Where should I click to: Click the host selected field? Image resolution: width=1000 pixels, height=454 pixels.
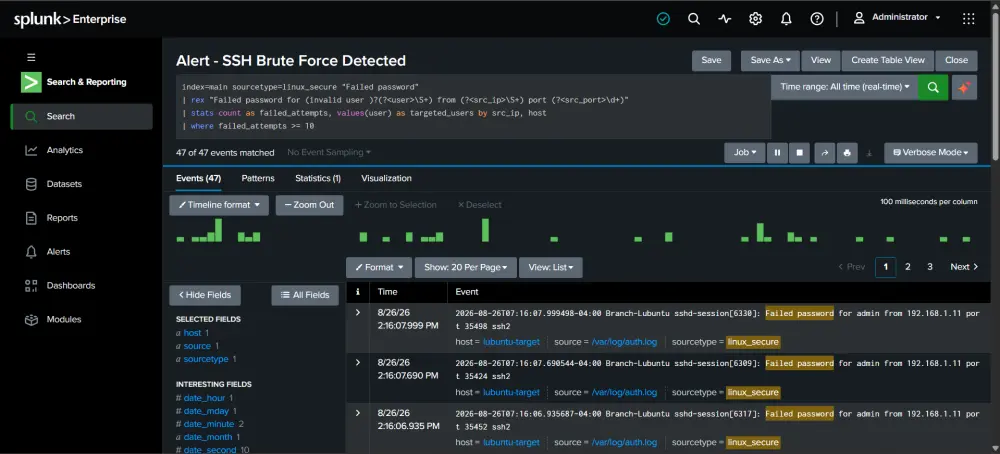192,333
